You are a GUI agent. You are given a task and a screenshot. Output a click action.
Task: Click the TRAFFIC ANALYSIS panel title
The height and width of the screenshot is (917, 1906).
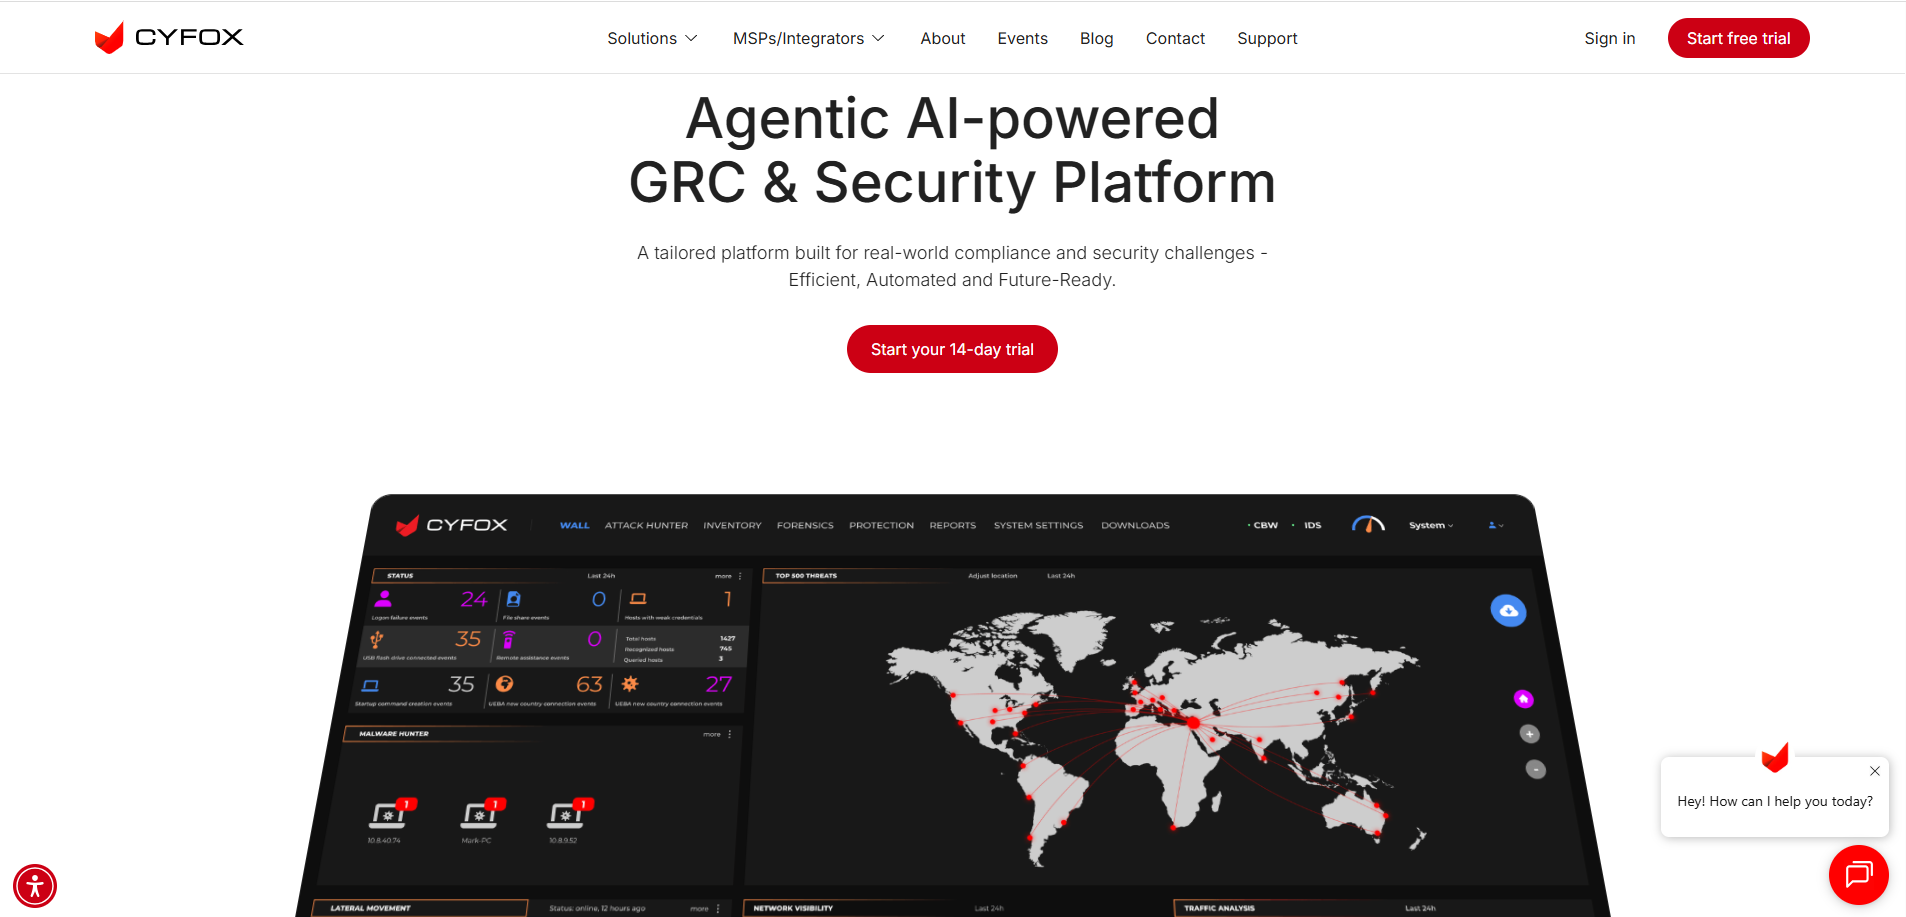(1219, 909)
